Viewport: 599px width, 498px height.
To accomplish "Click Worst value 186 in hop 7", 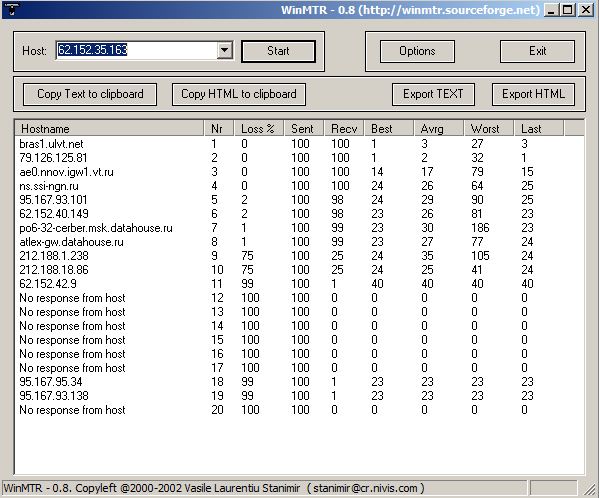I will (x=480, y=228).
